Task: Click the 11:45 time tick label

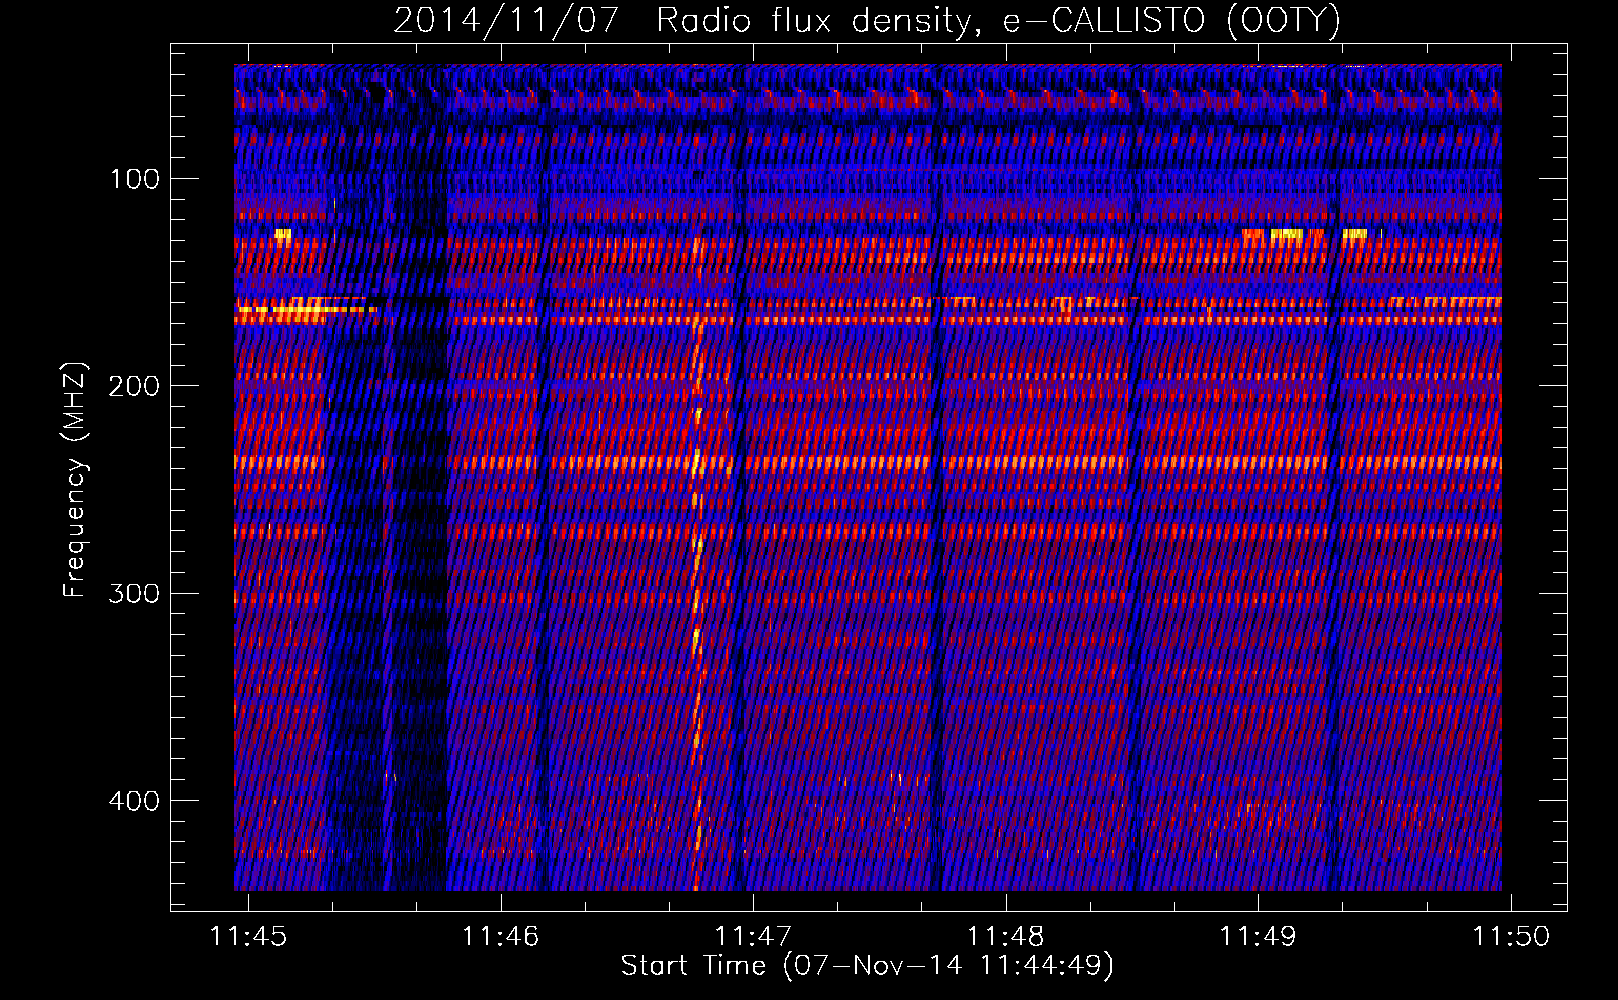Action: [x=248, y=936]
